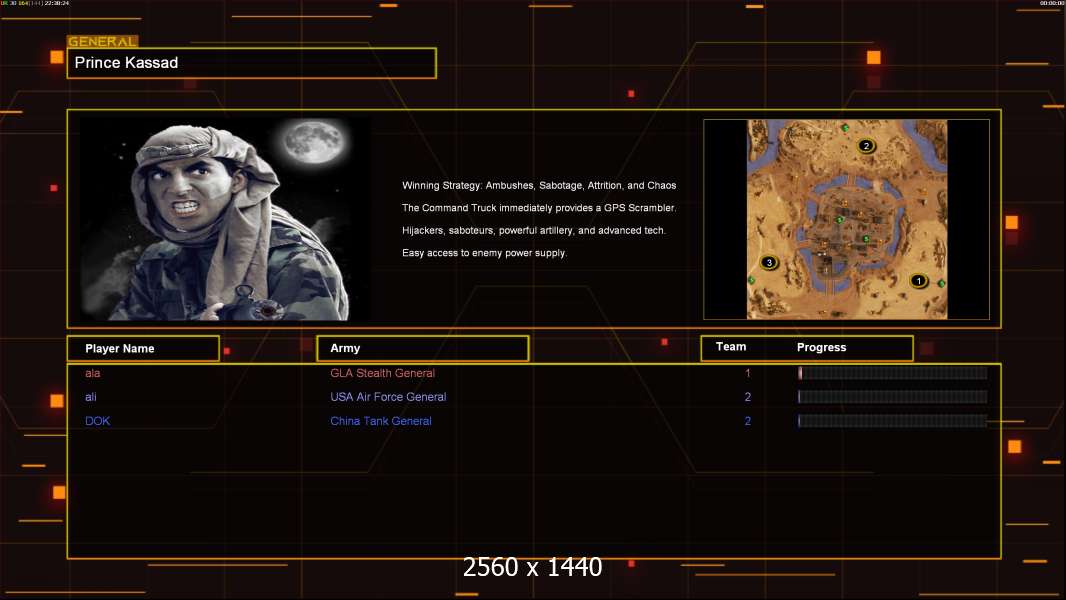
Task: Click the Team column header
Action: [x=731, y=347]
